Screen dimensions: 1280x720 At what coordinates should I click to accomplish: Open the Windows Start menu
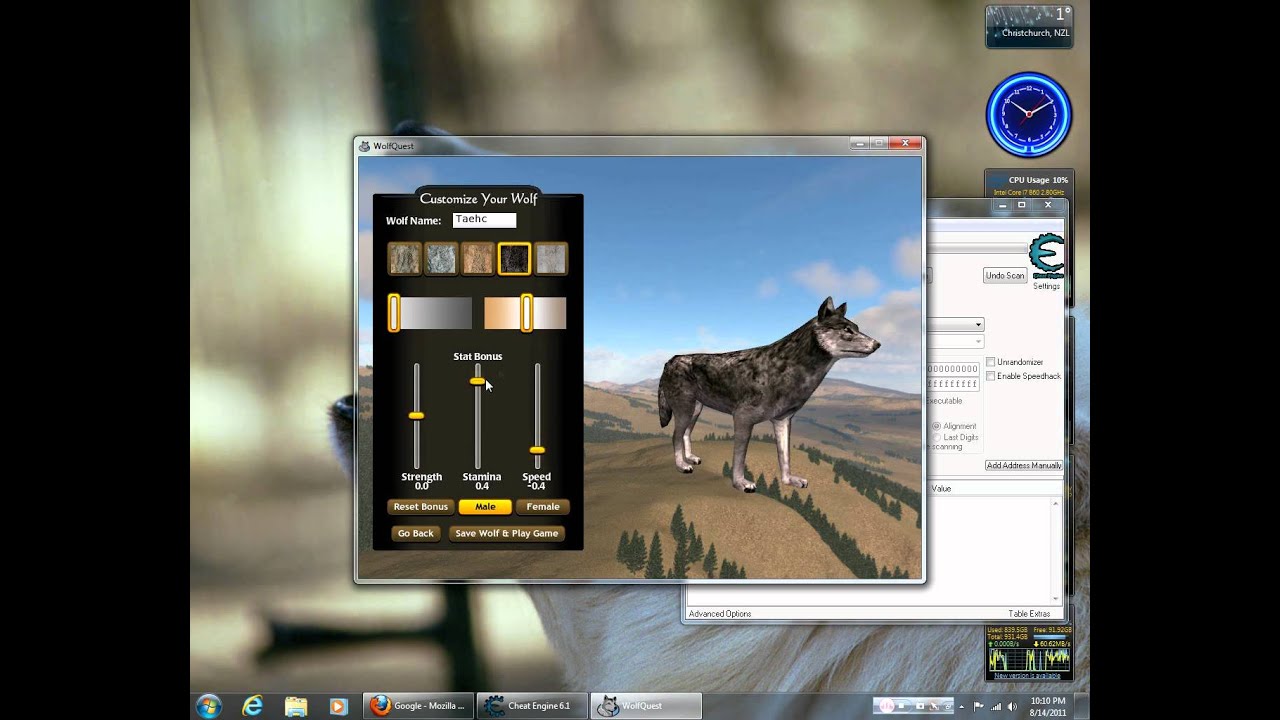point(209,705)
